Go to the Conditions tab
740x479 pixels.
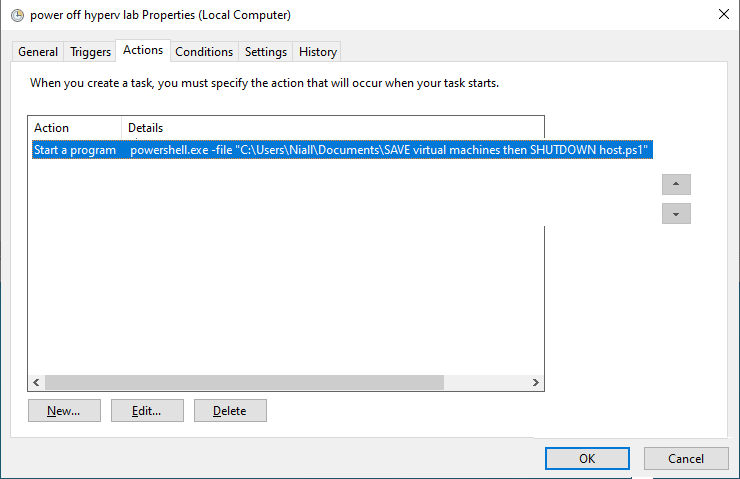pyautogui.click(x=204, y=51)
